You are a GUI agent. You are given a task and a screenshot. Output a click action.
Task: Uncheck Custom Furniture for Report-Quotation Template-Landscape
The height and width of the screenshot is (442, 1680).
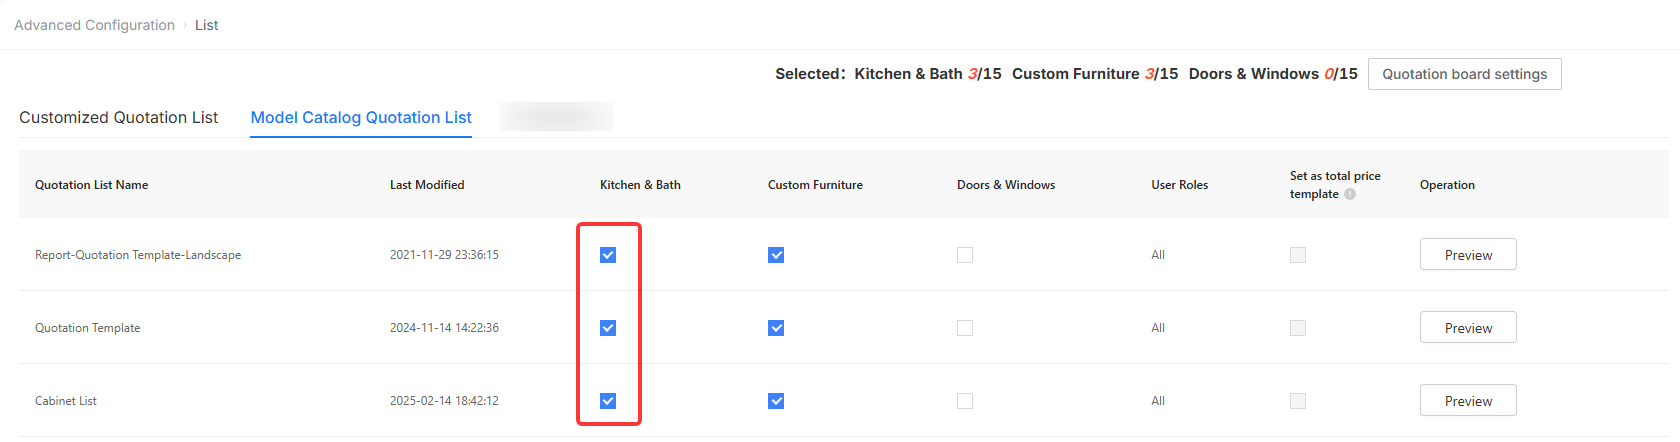pyautogui.click(x=776, y=255)
